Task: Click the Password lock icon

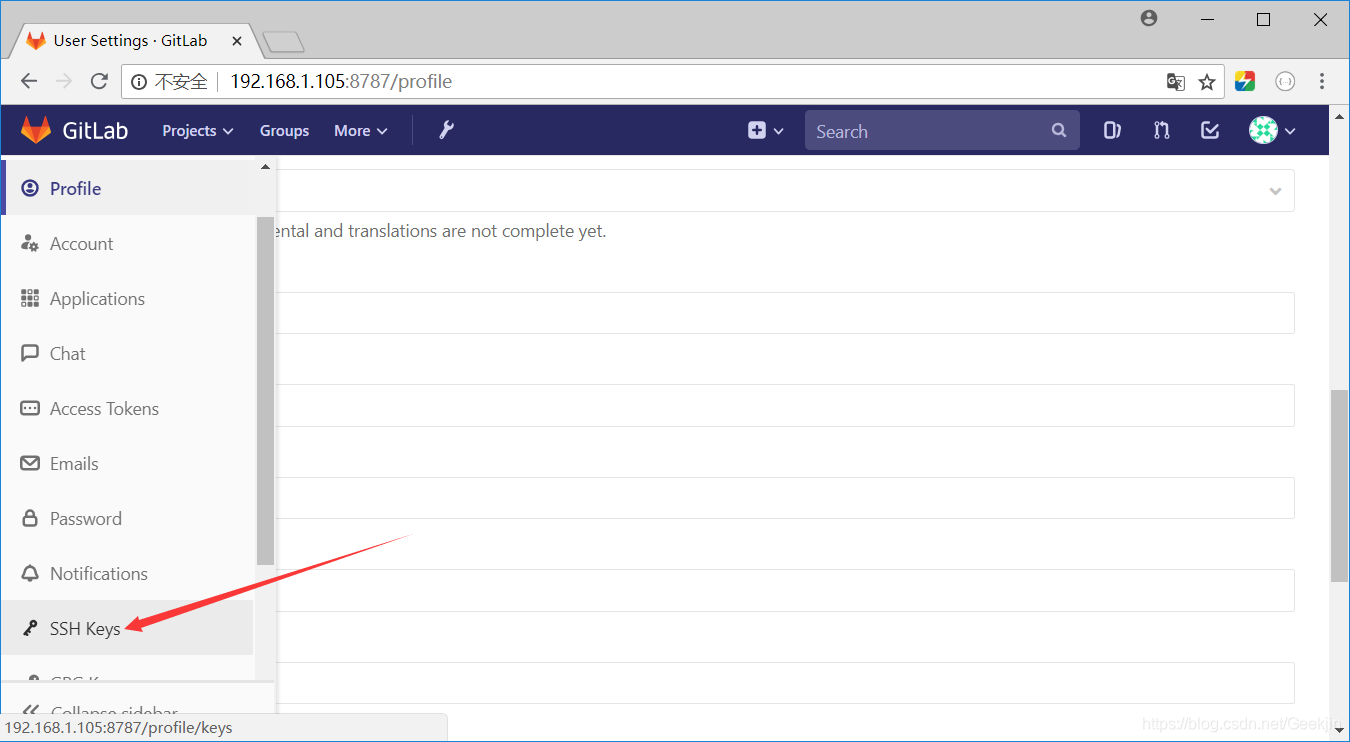Action: coord(30,518)
